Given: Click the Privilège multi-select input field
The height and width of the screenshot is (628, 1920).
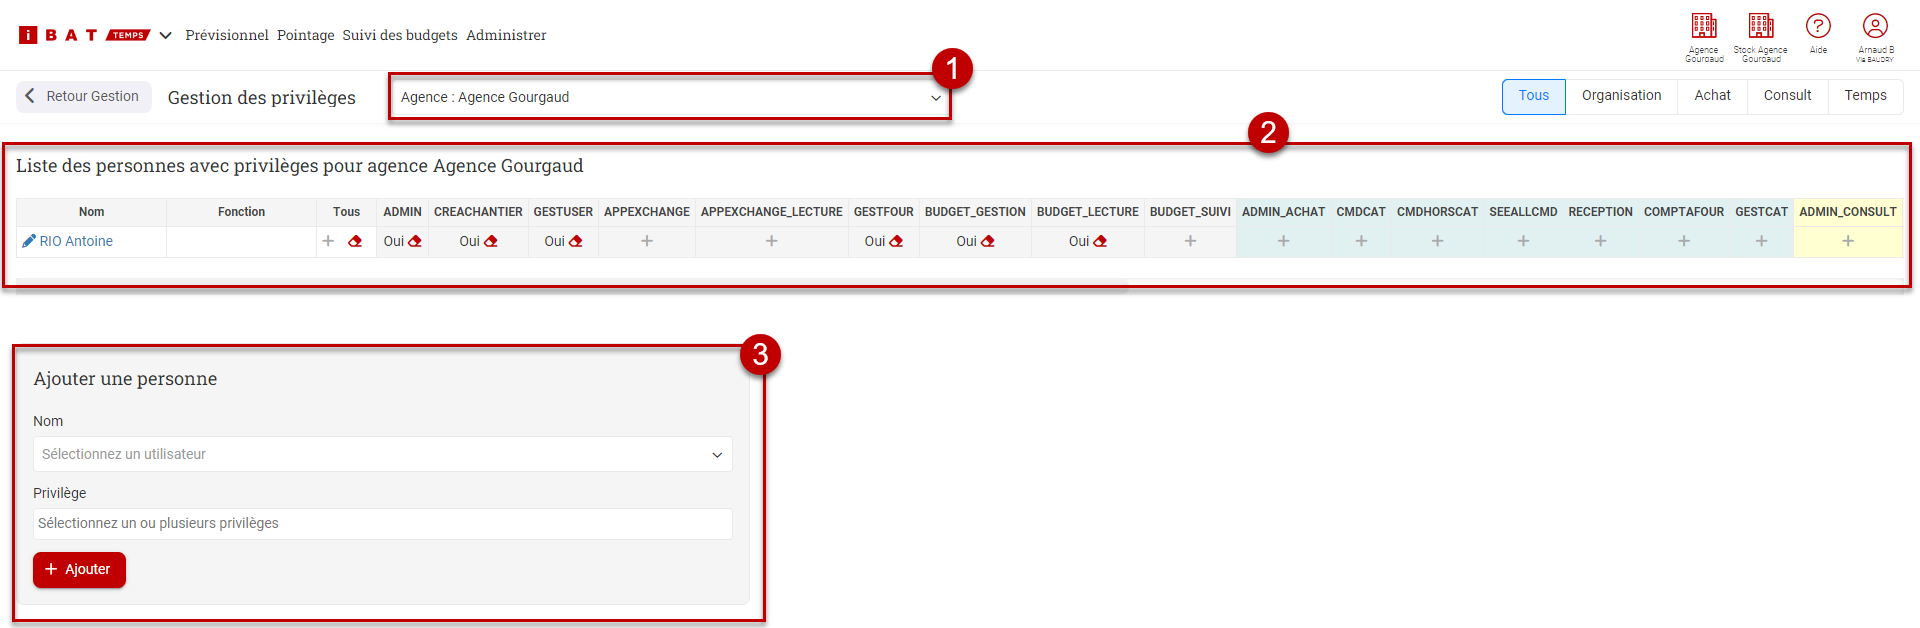Looking at the screenshot, I should click(x=382, y=523).
